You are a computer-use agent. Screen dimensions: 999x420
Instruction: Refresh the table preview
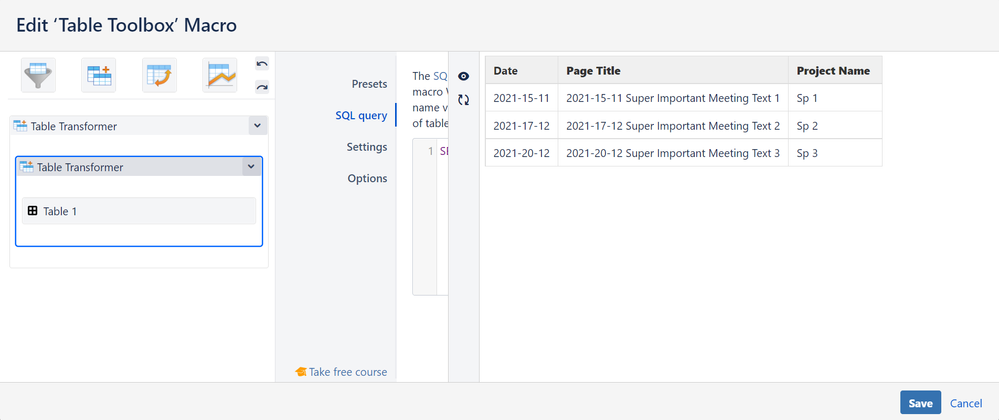(x=464, y=100)
